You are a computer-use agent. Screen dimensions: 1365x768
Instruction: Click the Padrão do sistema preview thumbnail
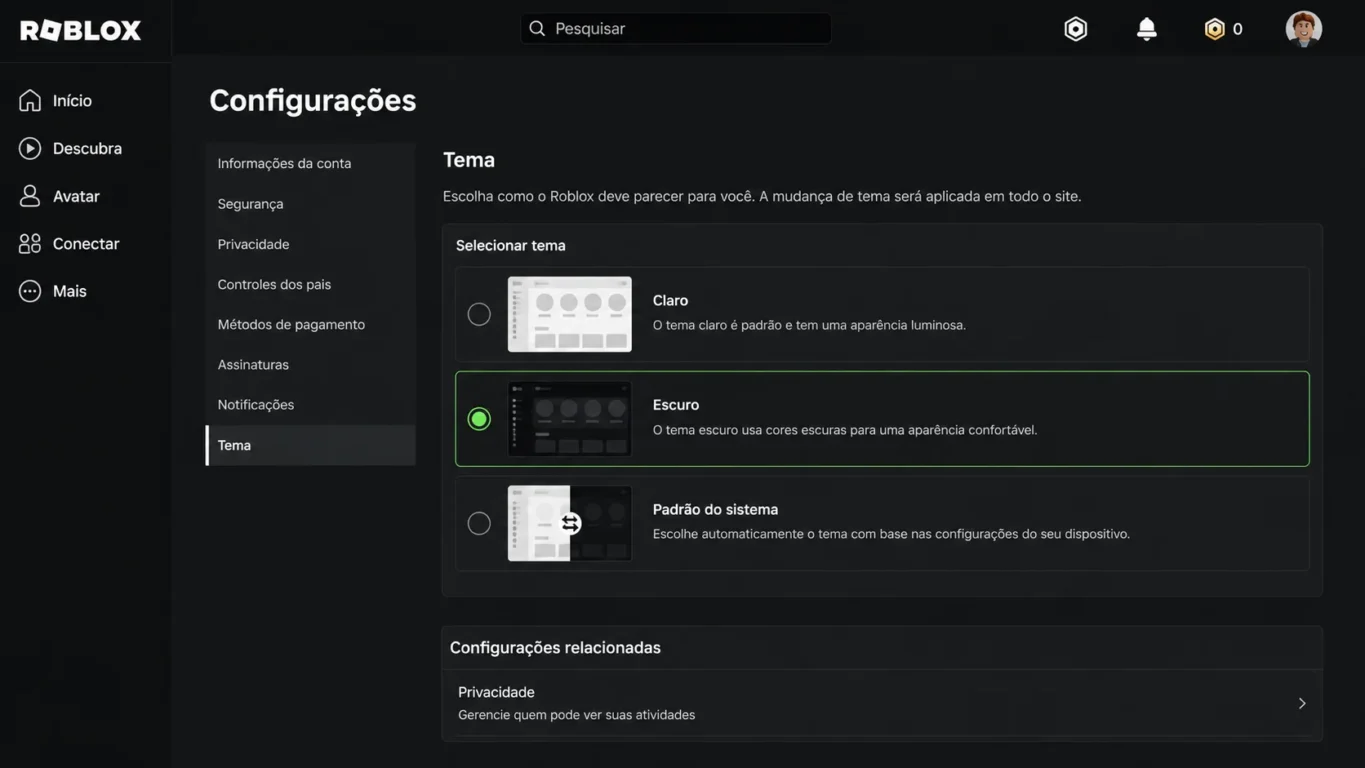point(570,523)
